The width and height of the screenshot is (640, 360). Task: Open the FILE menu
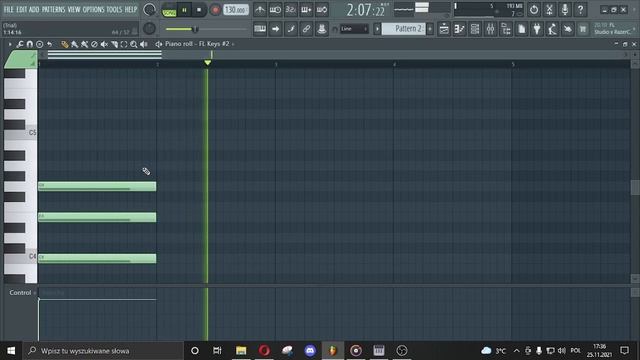point(8,9)
